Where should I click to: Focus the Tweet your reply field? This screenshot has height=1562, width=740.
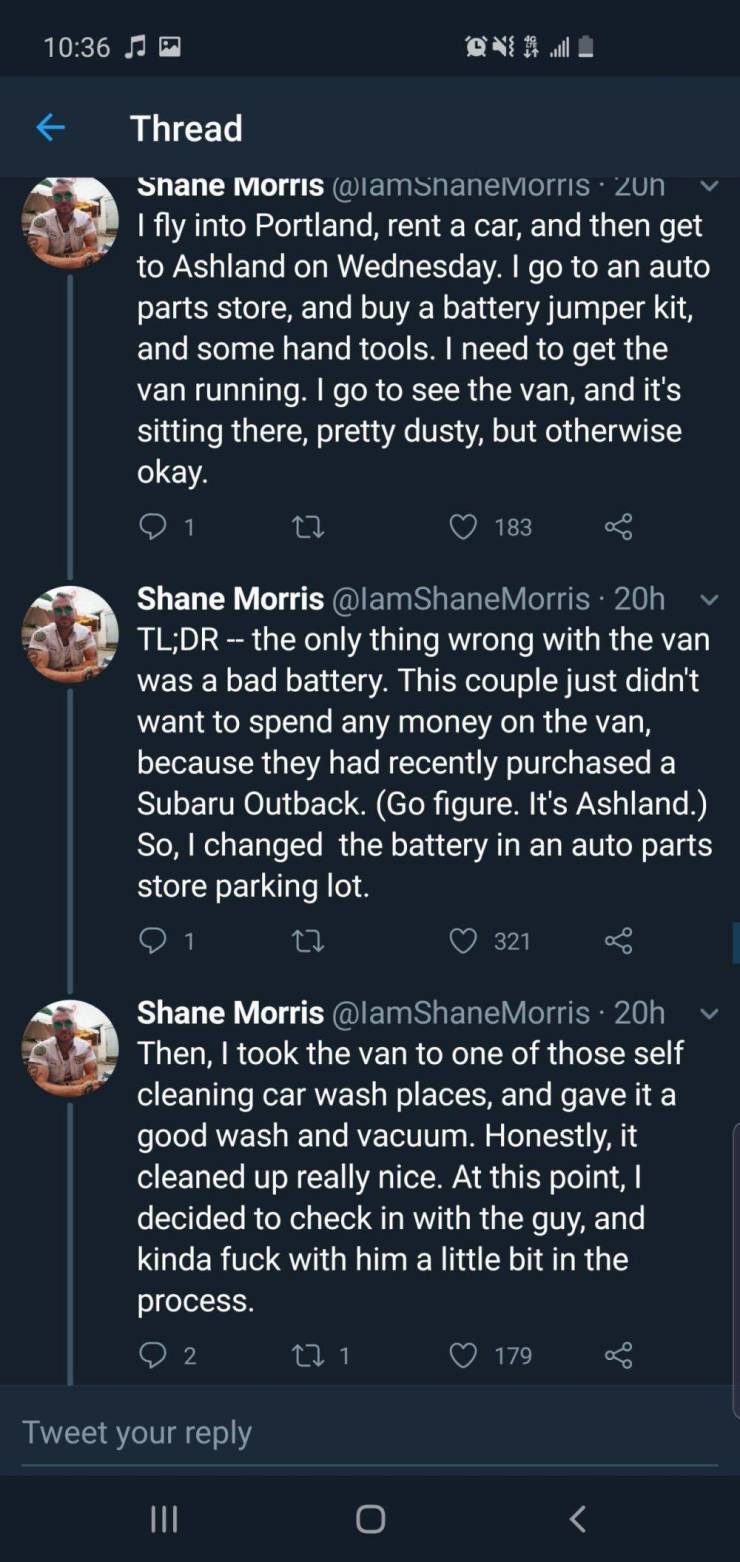click(x=370, y=1432)
